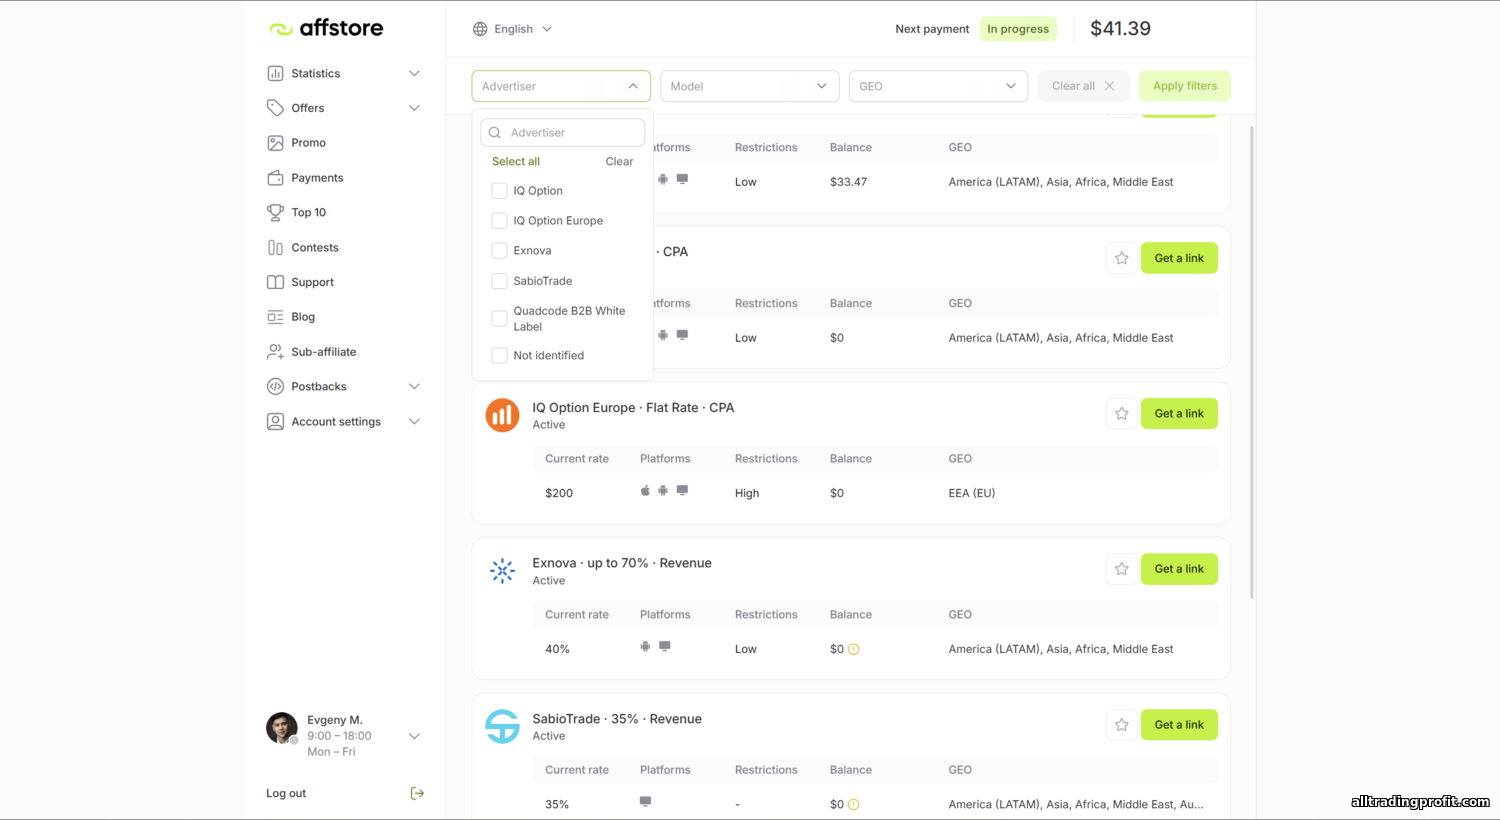The image size is (1500, 820).
Task: Expand Evgeny M. manager details chevron
Action: [414, 736]
